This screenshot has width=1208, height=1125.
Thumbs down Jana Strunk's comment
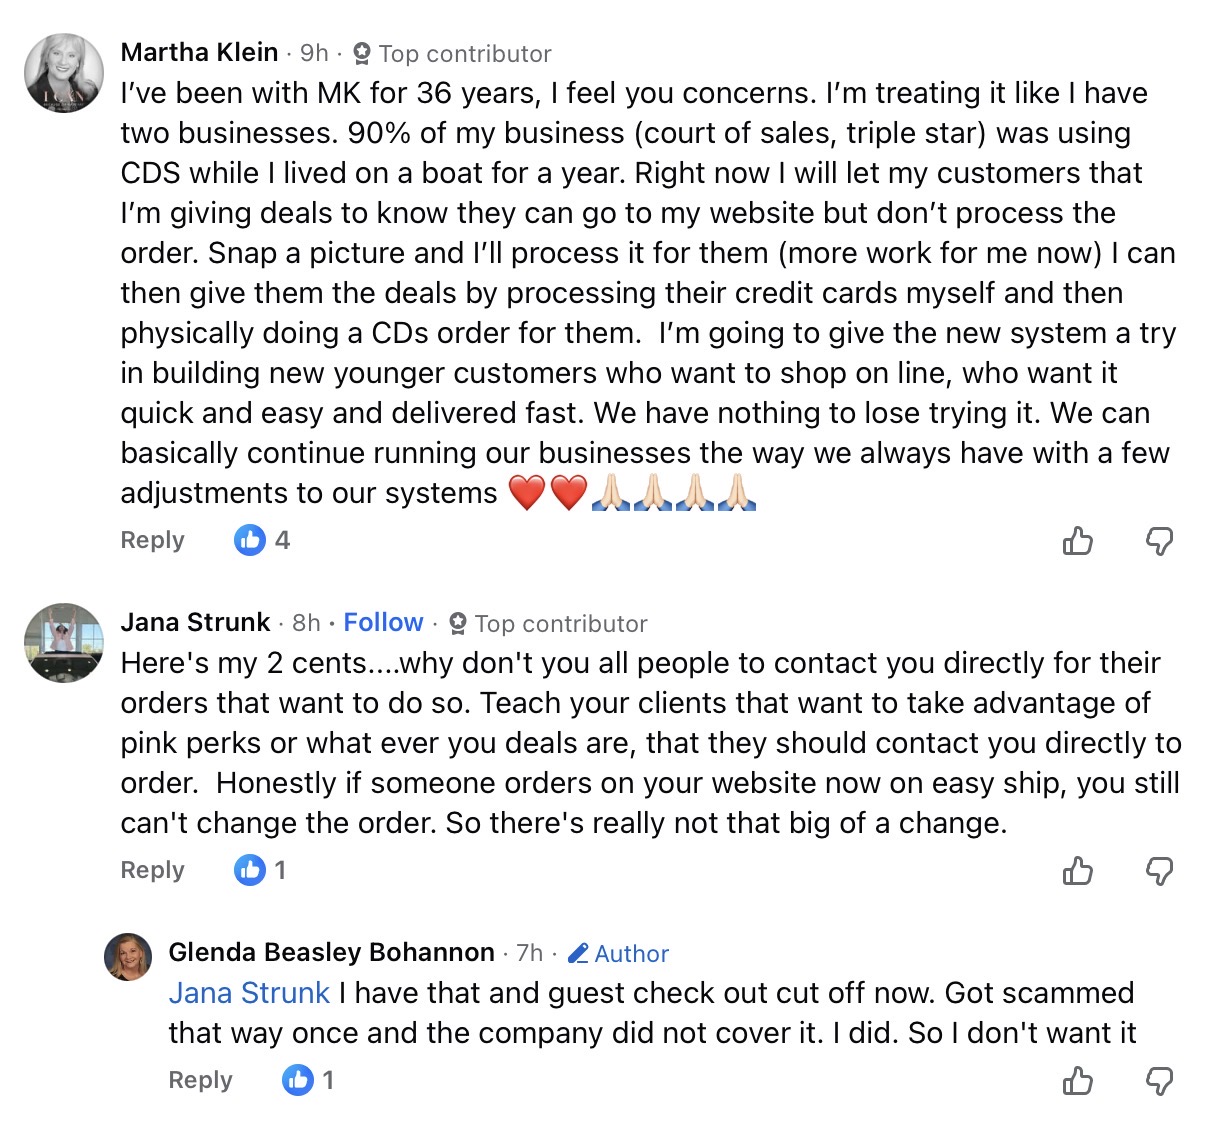coord(1159,871)
